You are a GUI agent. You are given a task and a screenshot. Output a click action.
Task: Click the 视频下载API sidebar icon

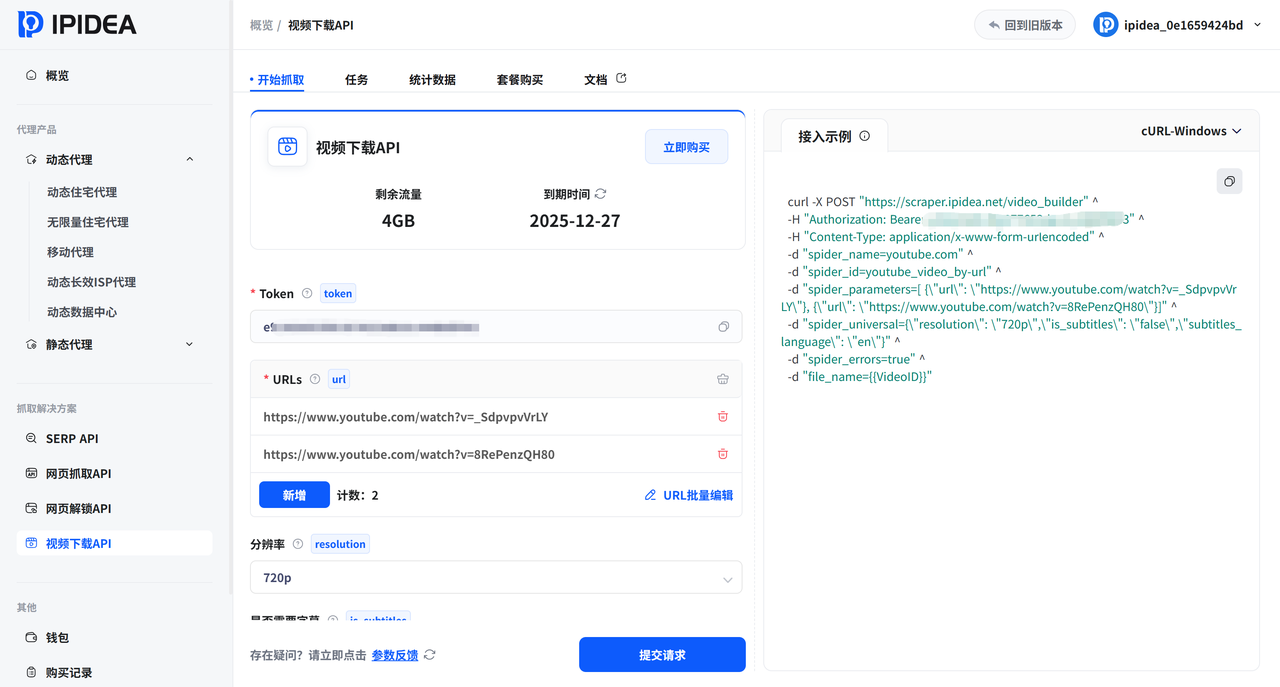click(x=31, y=543)
